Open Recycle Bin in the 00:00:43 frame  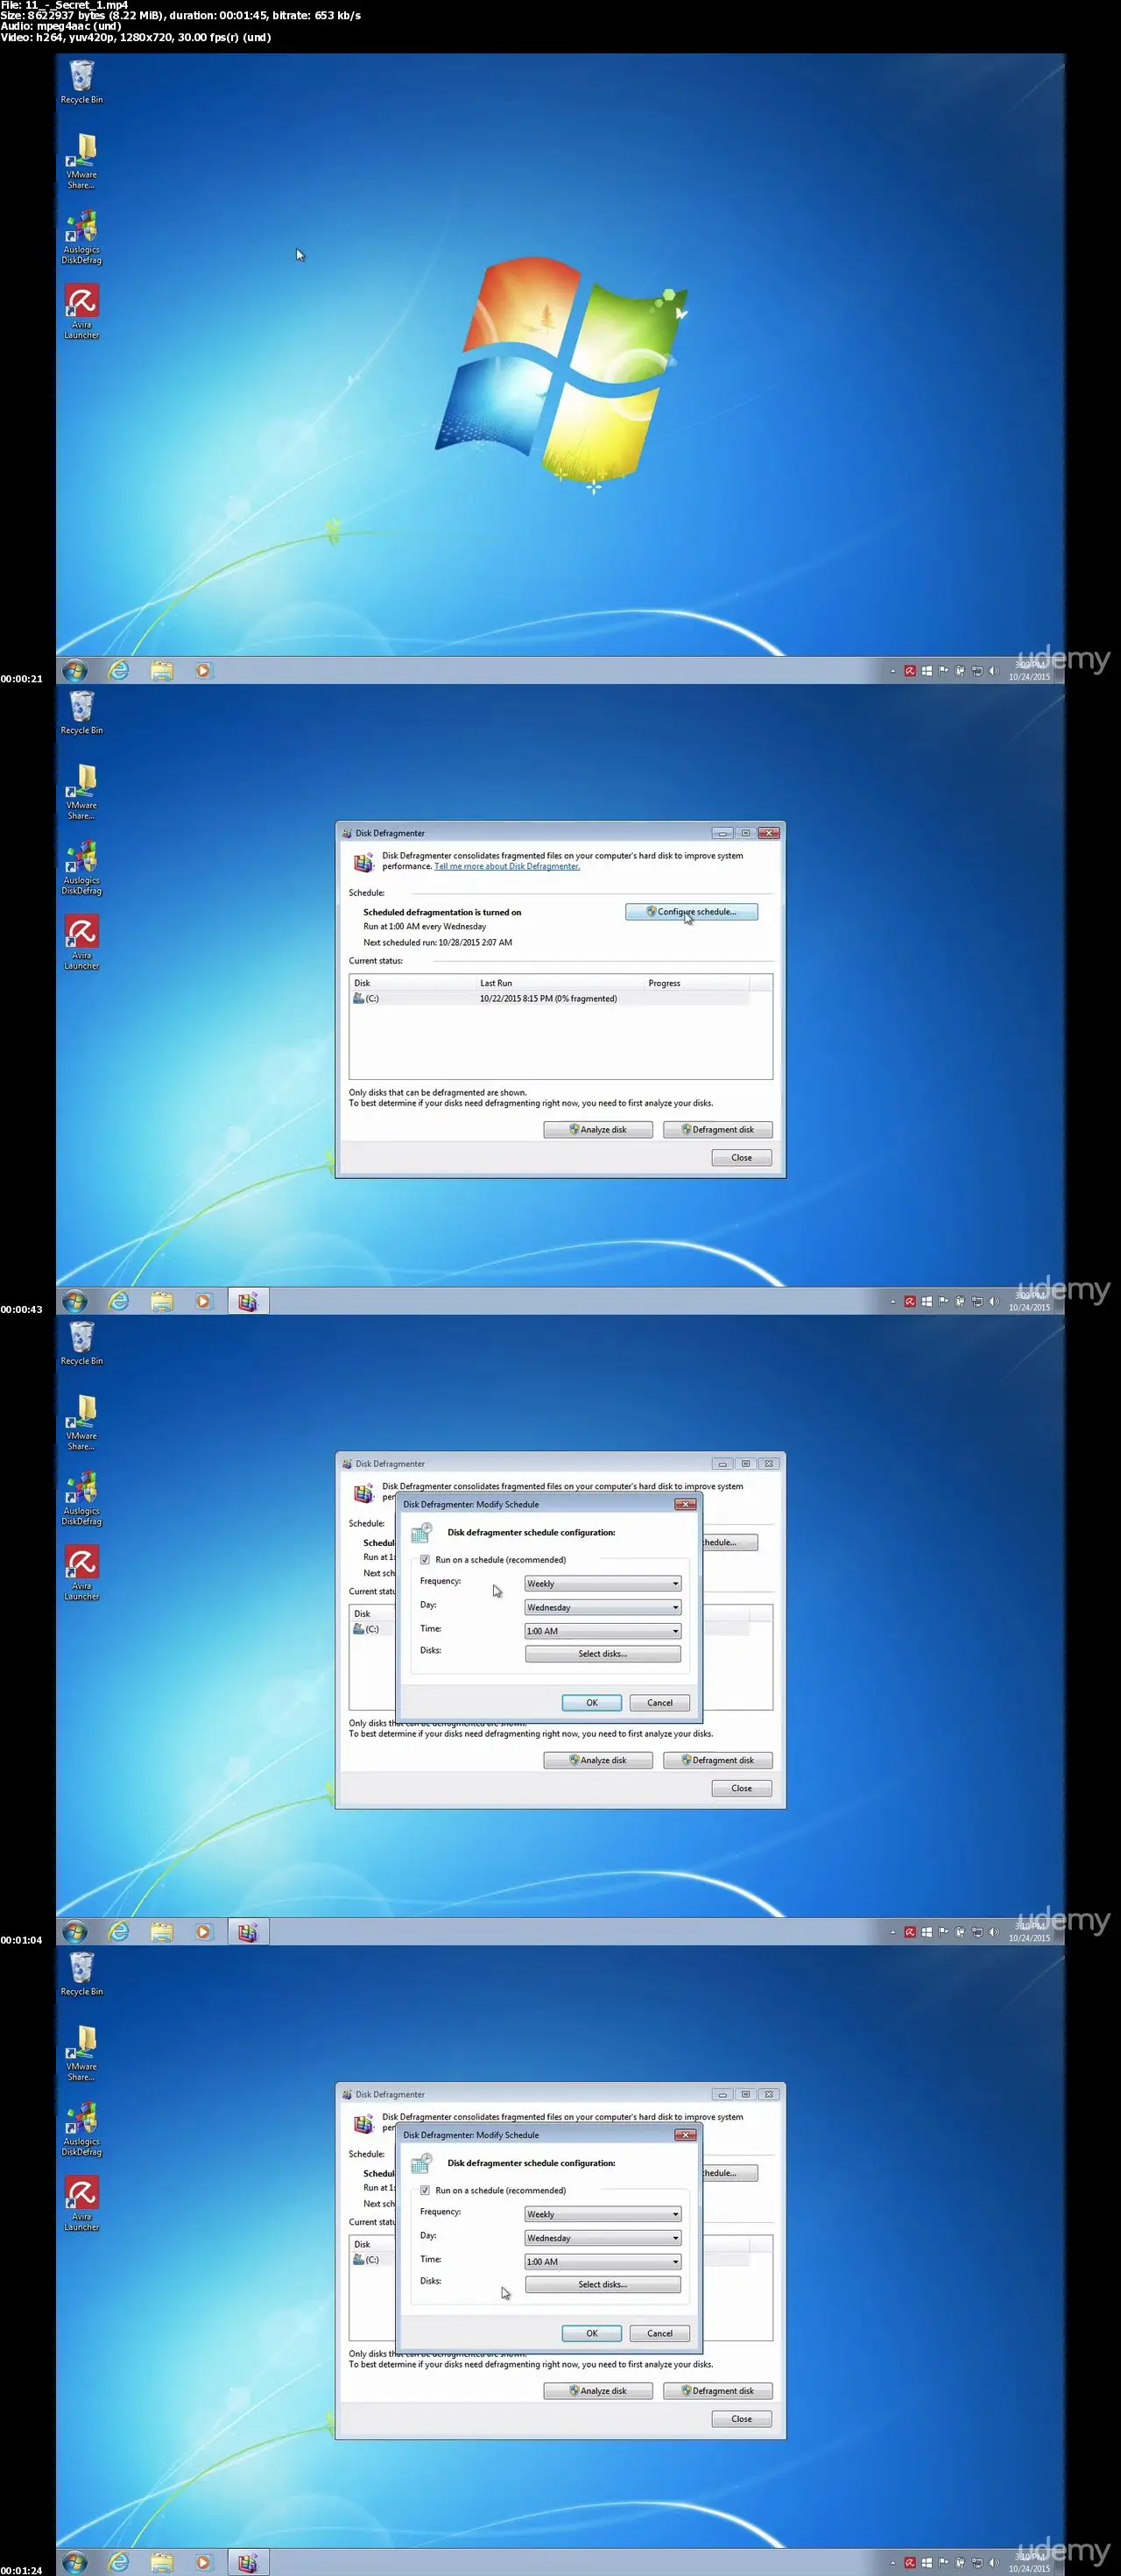pyautogui.click(x=81, y=713)
